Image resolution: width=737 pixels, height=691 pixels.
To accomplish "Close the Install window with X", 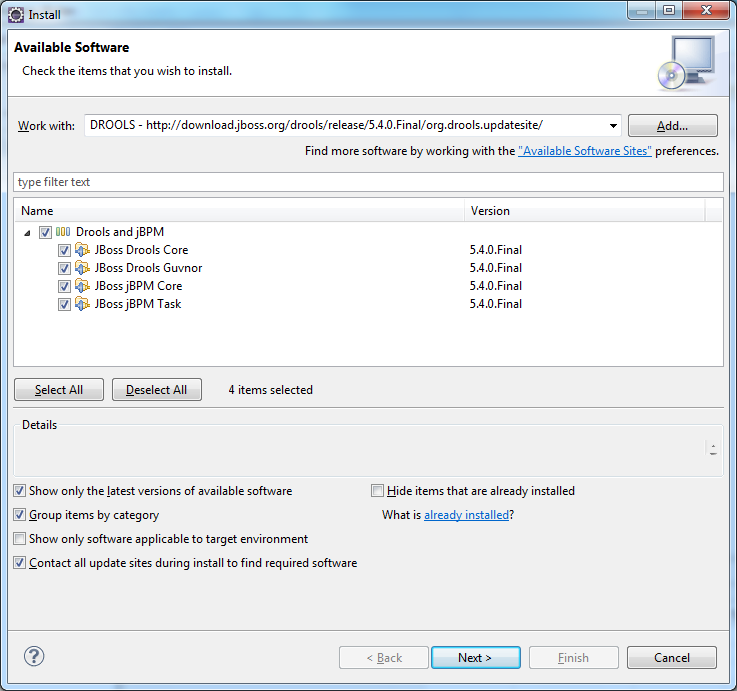I will point(706,10).
